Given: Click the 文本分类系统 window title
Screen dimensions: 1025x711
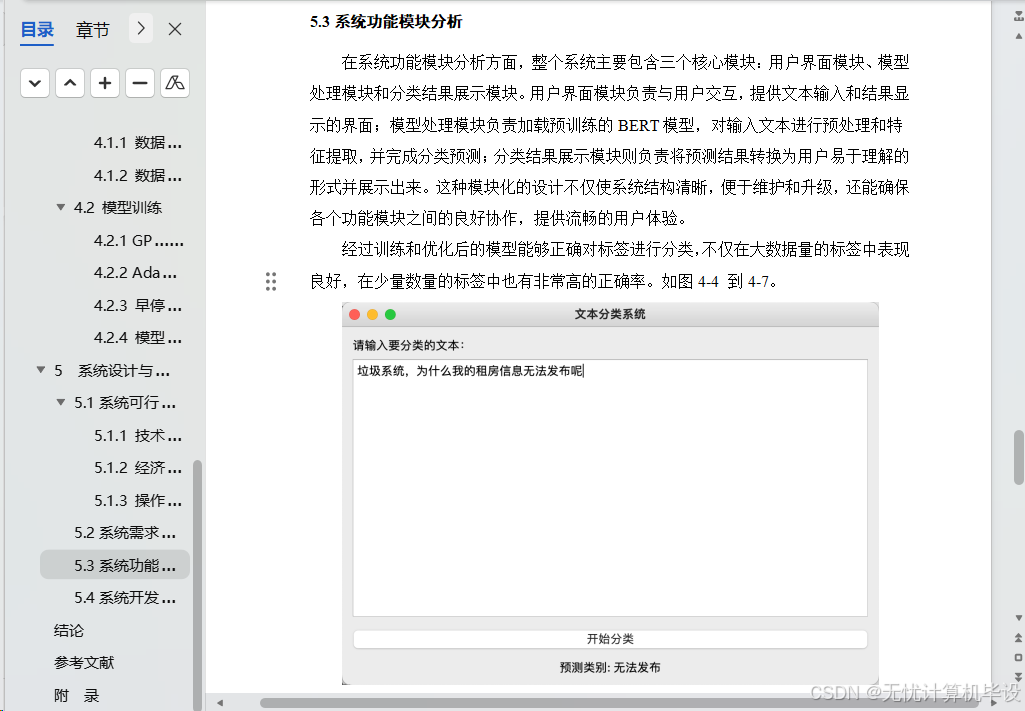Looking at the screenshot, I should pyautogui.click(x=610, y=314).
